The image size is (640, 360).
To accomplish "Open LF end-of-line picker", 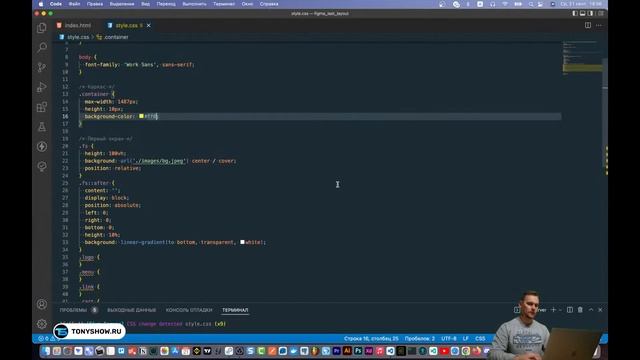I will (x=466, y=338).
